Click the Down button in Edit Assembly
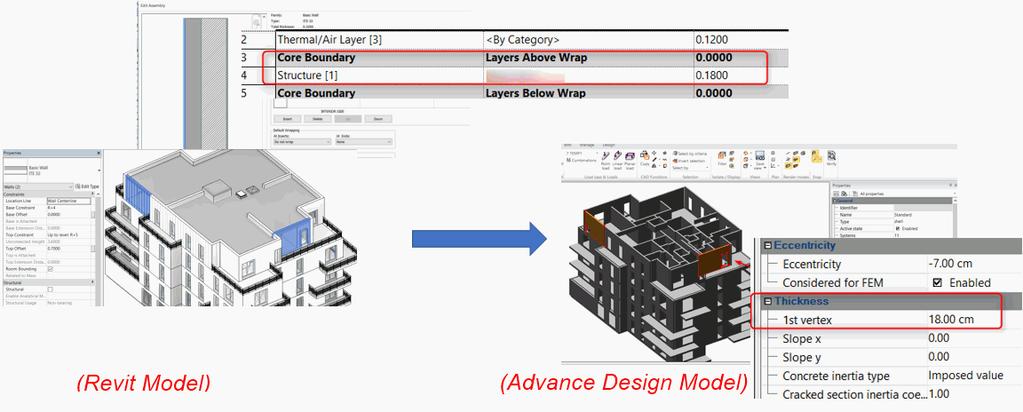The image size is (1023, 412). [378, 119]
